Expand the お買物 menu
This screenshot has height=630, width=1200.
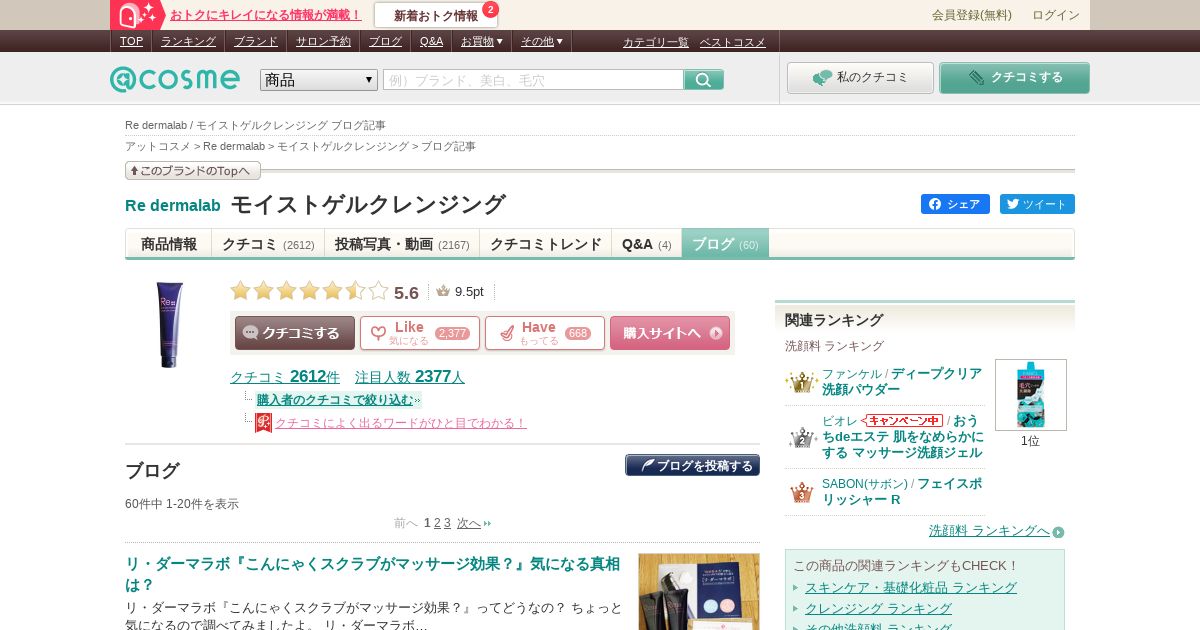click(x=482, y=41)
